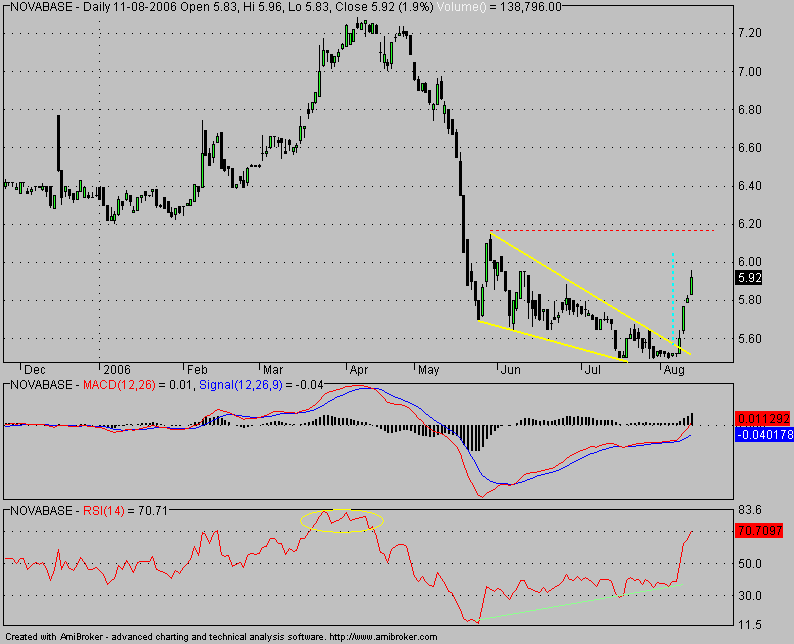794x644 pixels.
Task: Click the Signal(12,26,9) indicator label
Action: coord(241,385)
